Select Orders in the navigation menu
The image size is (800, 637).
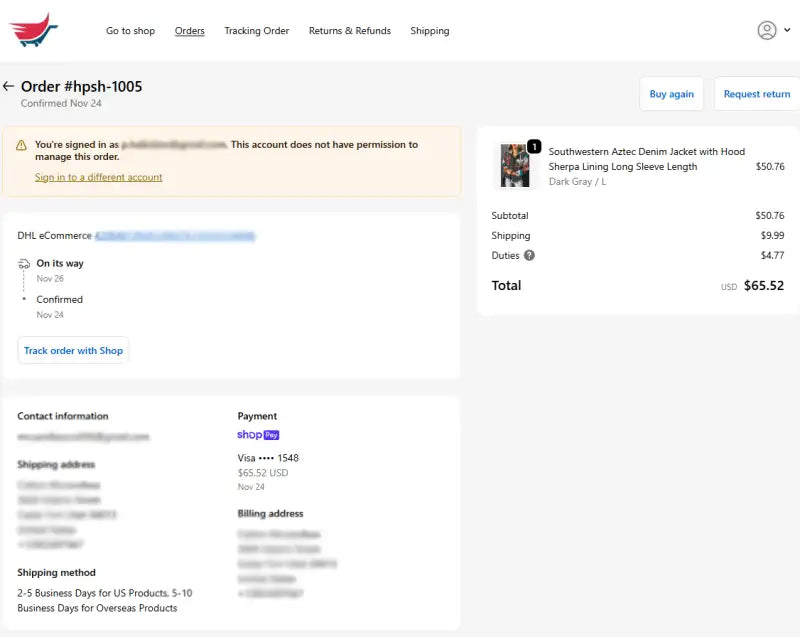(189, 31)
